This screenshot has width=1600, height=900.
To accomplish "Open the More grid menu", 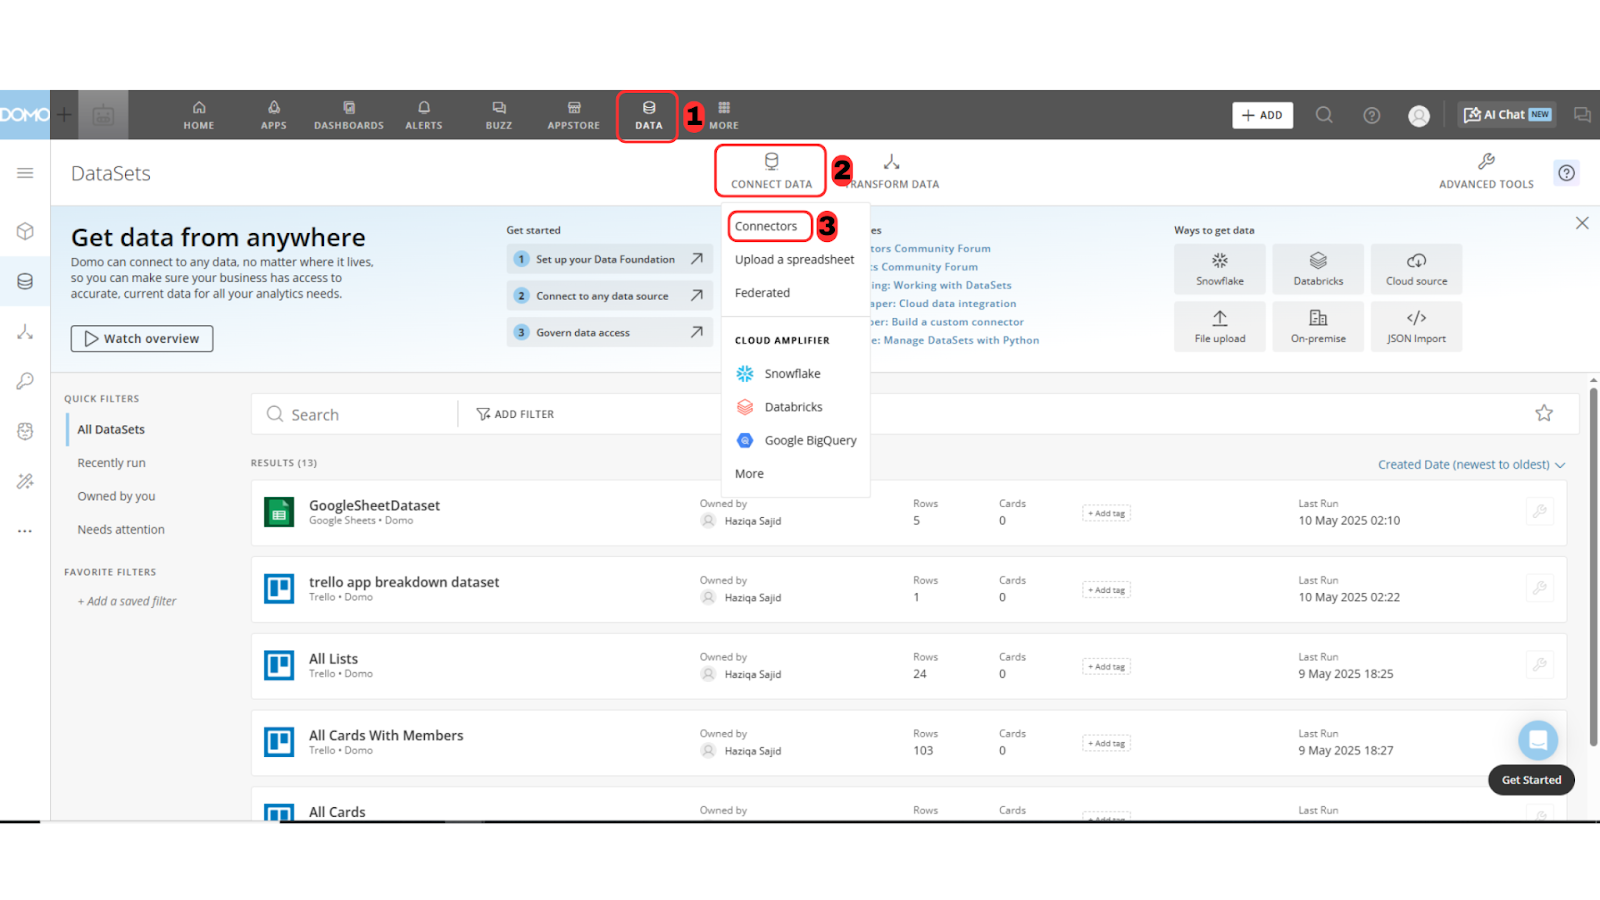I will tap(724, 115).
